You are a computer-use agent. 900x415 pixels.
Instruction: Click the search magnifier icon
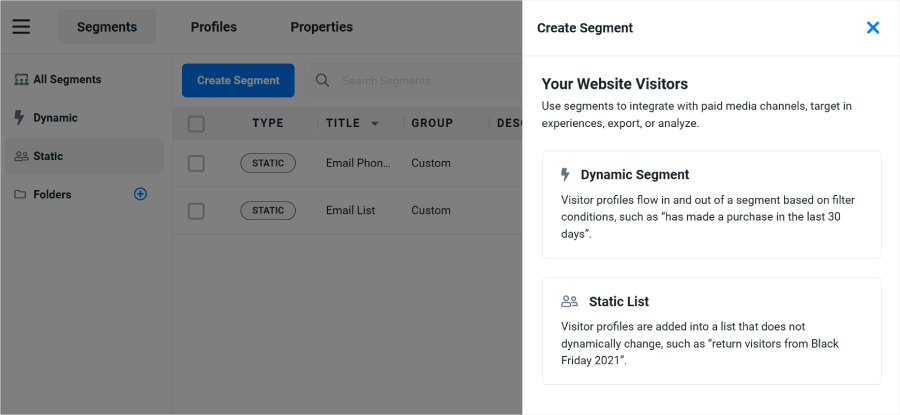322,81
